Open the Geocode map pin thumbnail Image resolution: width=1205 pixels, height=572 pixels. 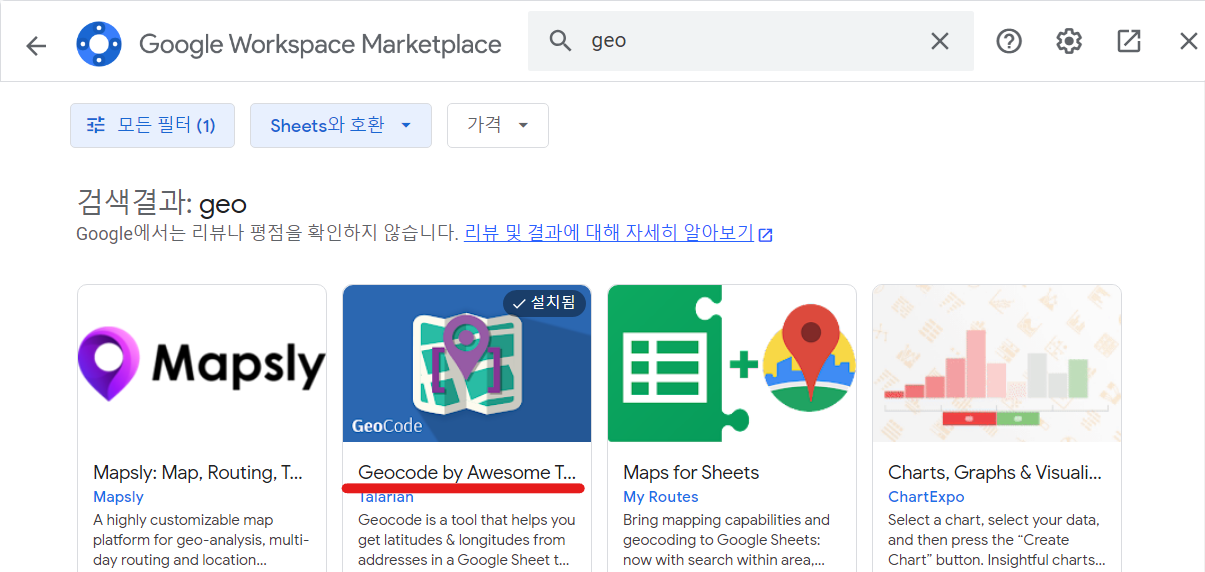pyautogui.click(x=467, y=364)
